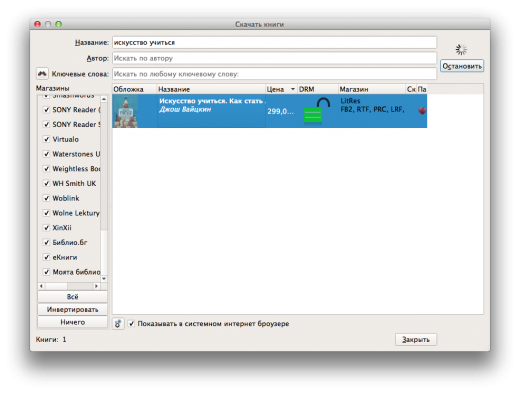Click the Остановить button

point(462,66)
